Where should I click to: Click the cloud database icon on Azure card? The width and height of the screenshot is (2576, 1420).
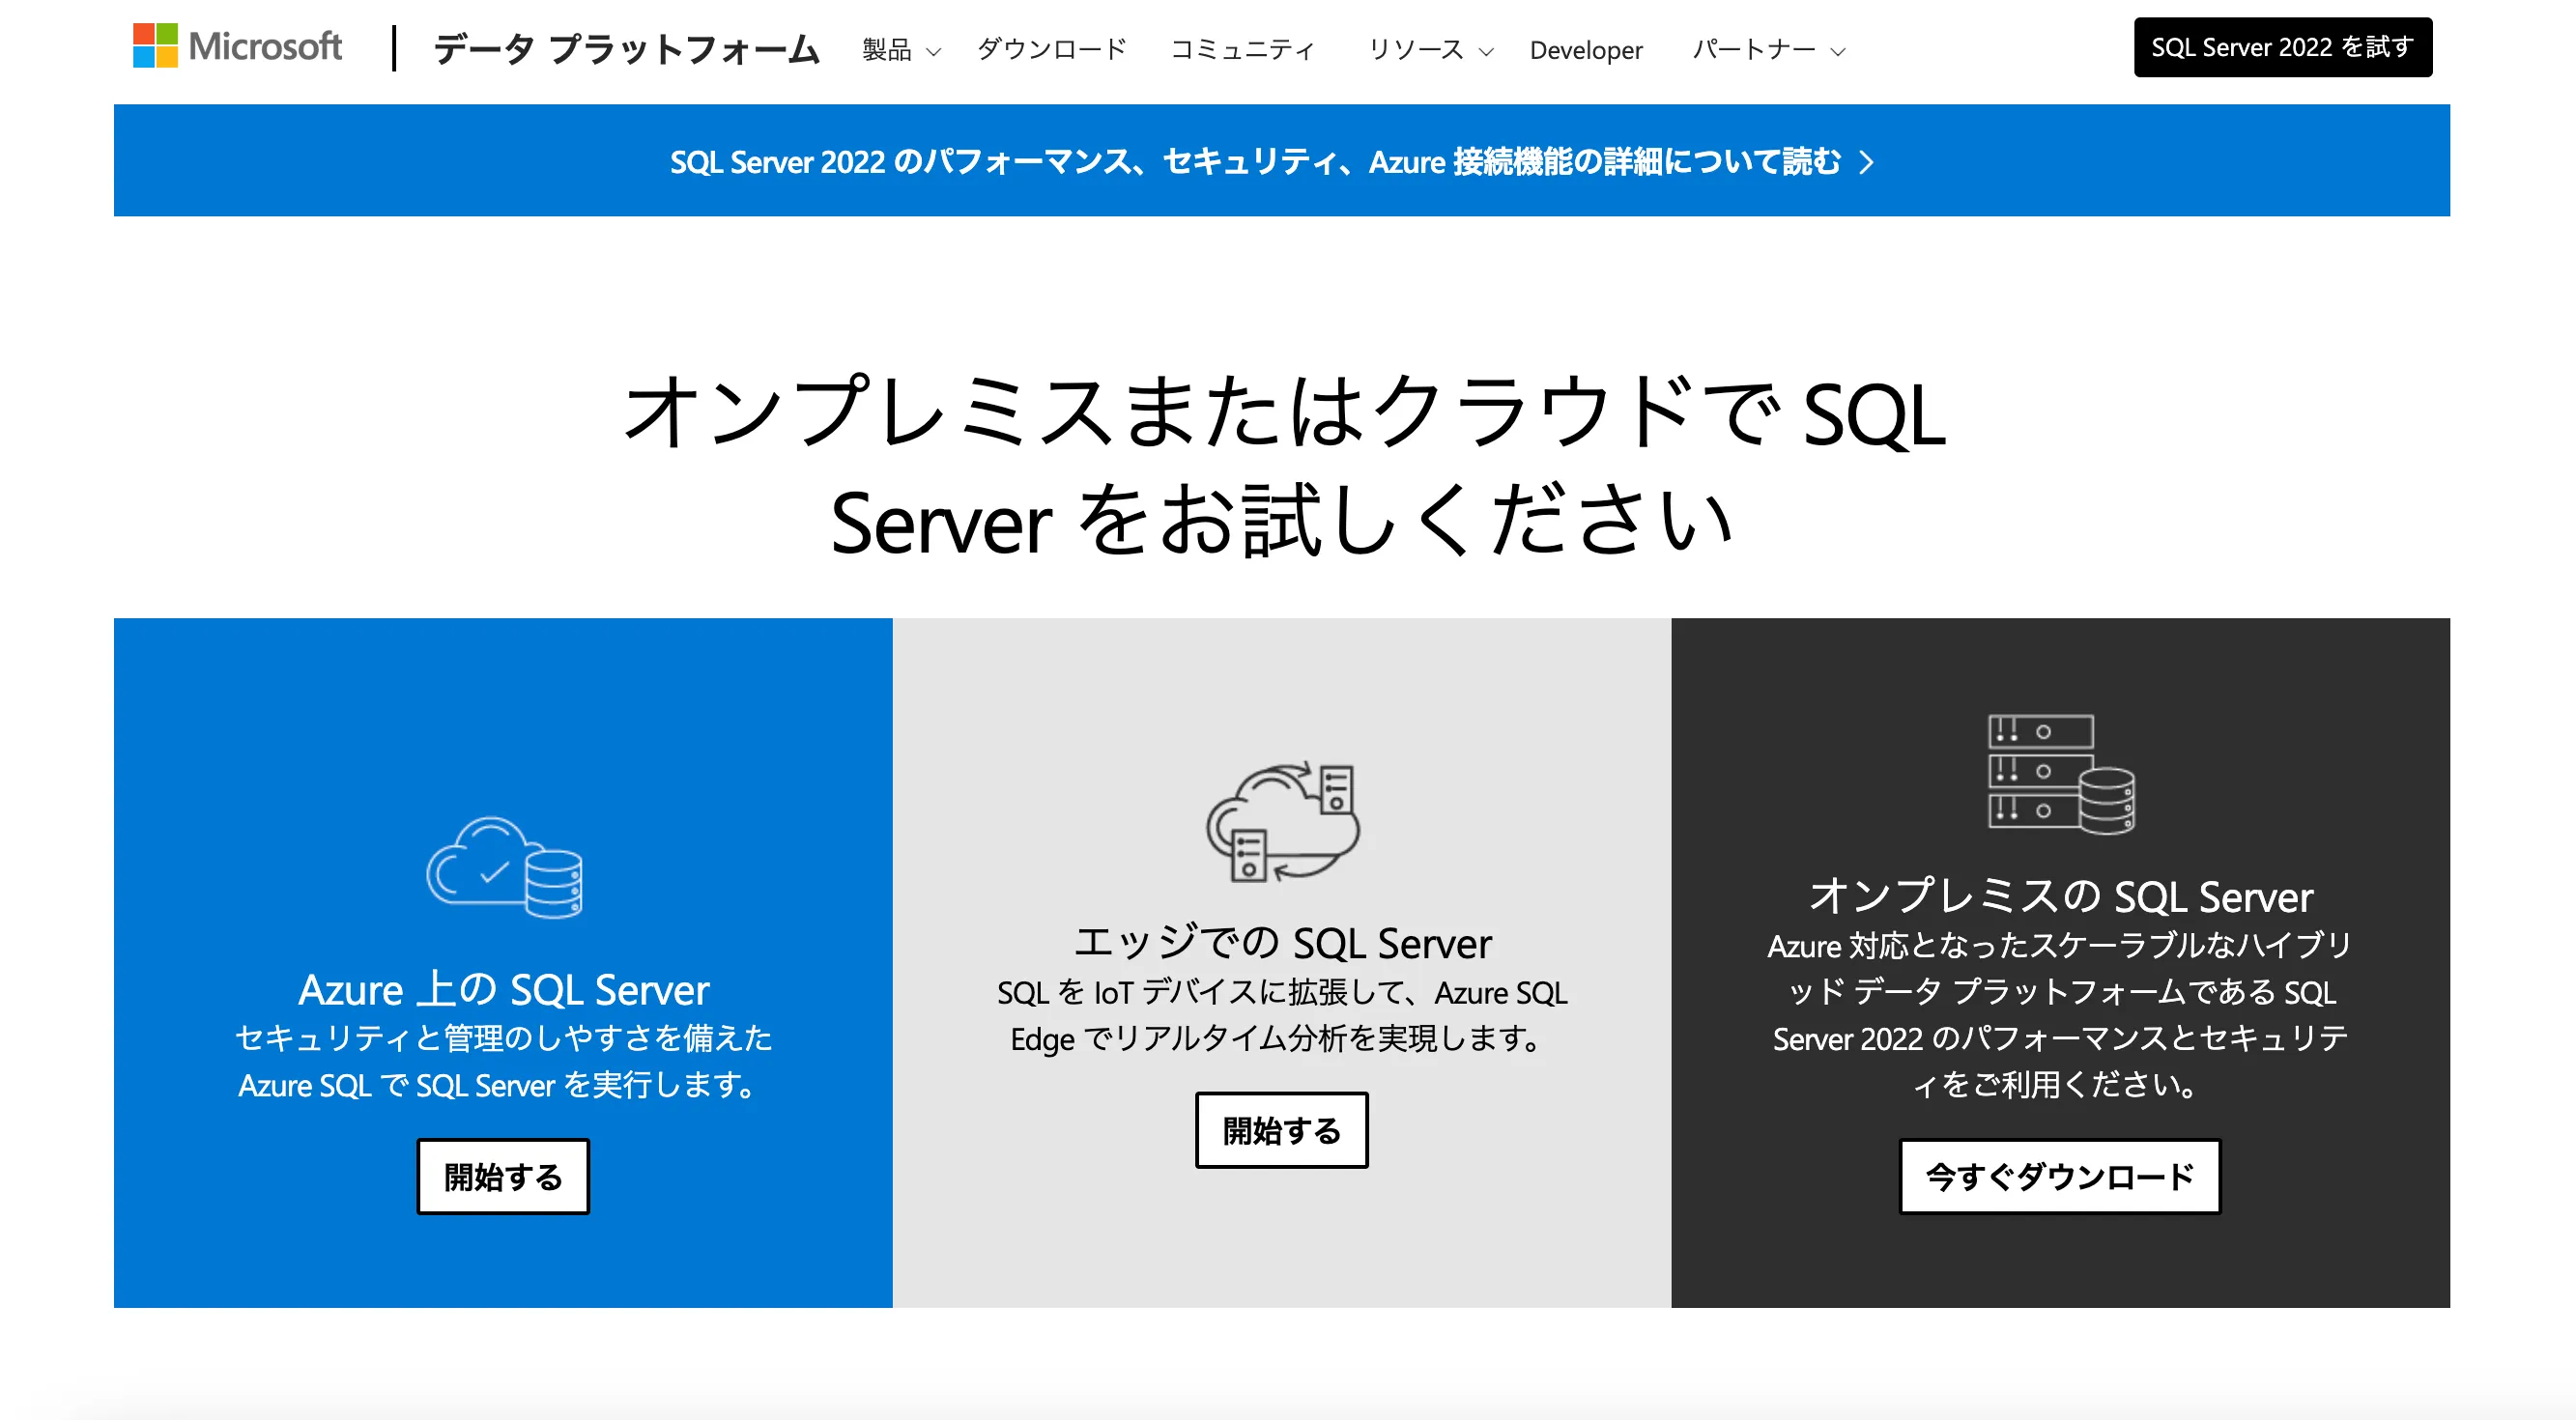coord(504,867)
